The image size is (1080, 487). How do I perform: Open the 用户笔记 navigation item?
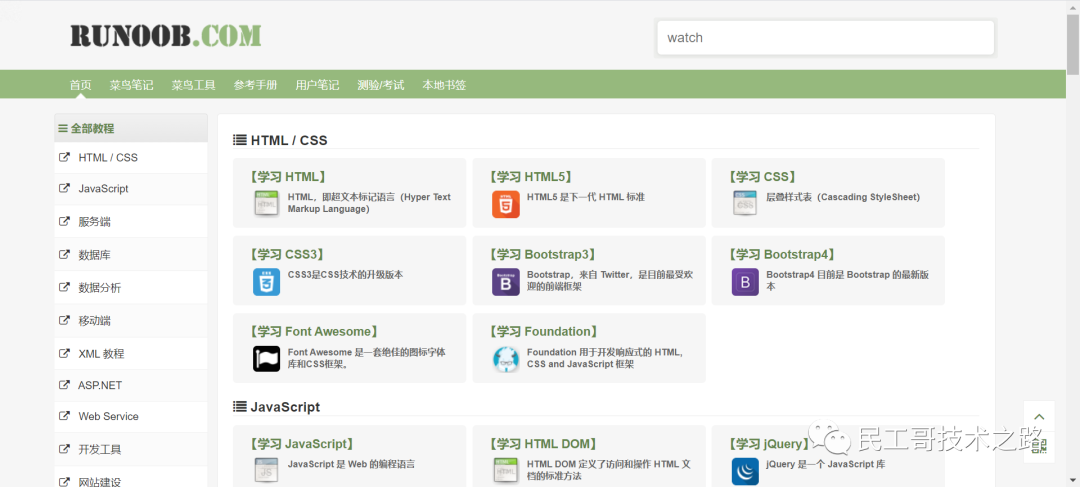point(318,85)
